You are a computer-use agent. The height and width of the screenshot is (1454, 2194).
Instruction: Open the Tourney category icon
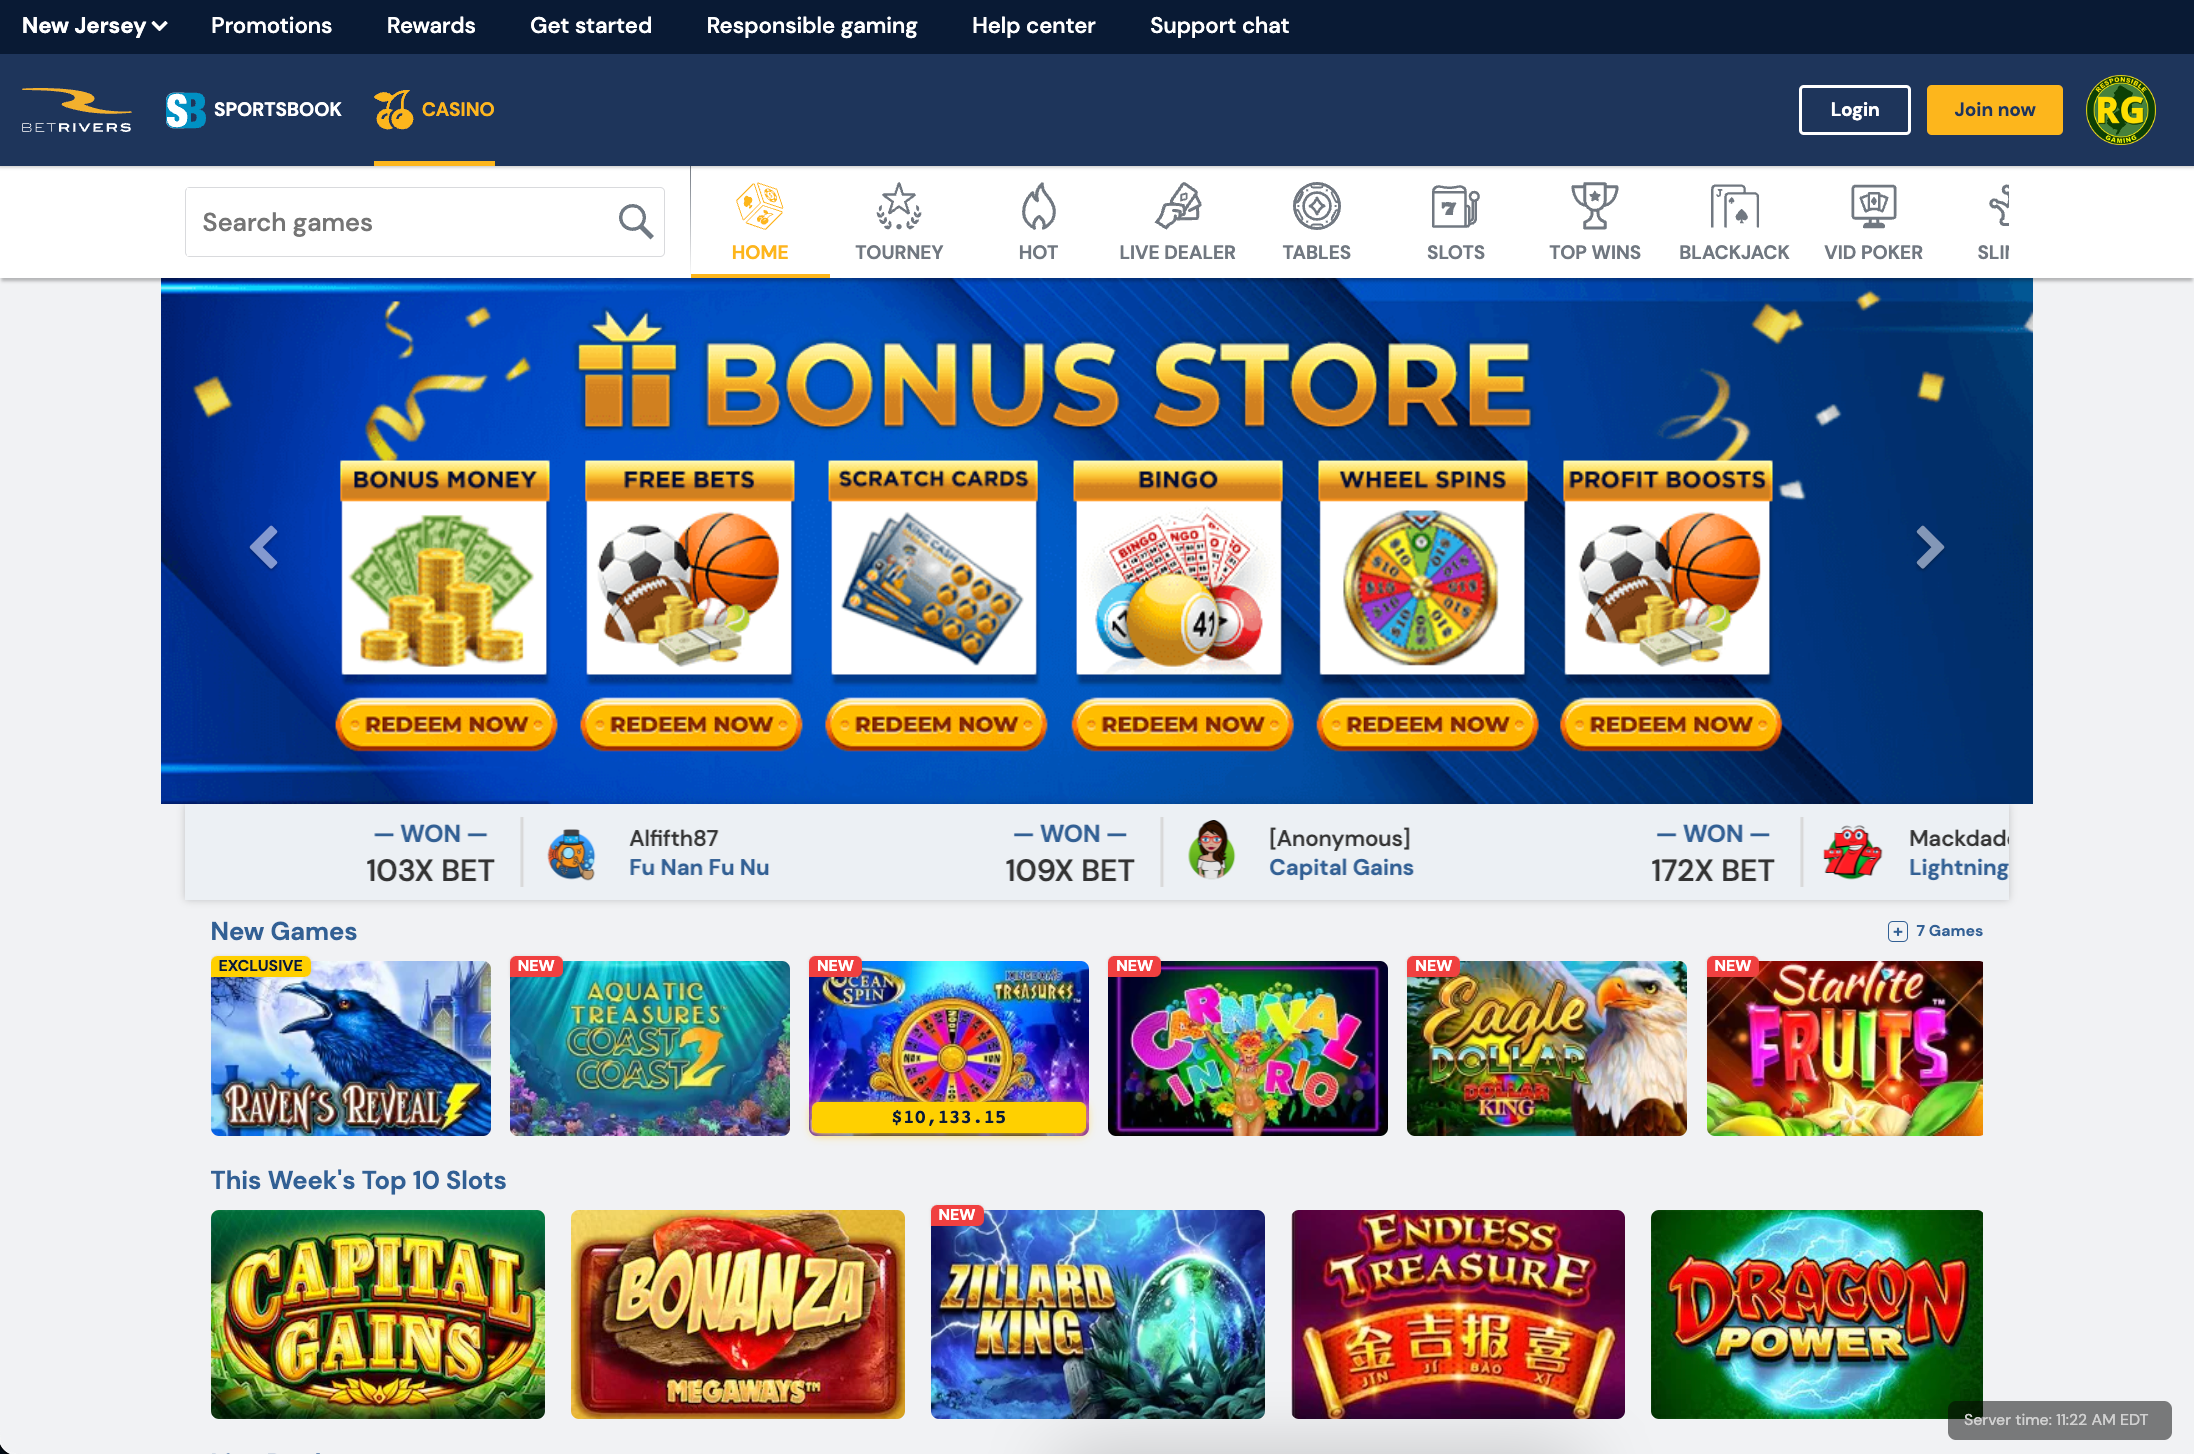pyautogui.click(x=899, y=206)
